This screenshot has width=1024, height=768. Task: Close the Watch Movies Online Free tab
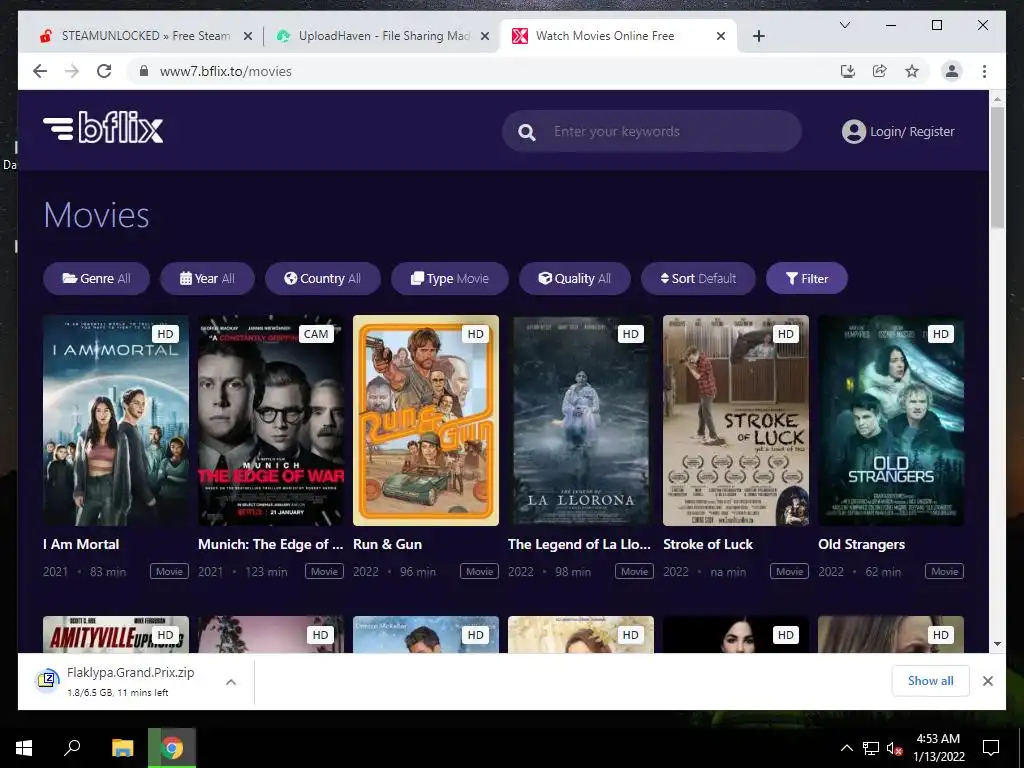[x=720, y=36]
